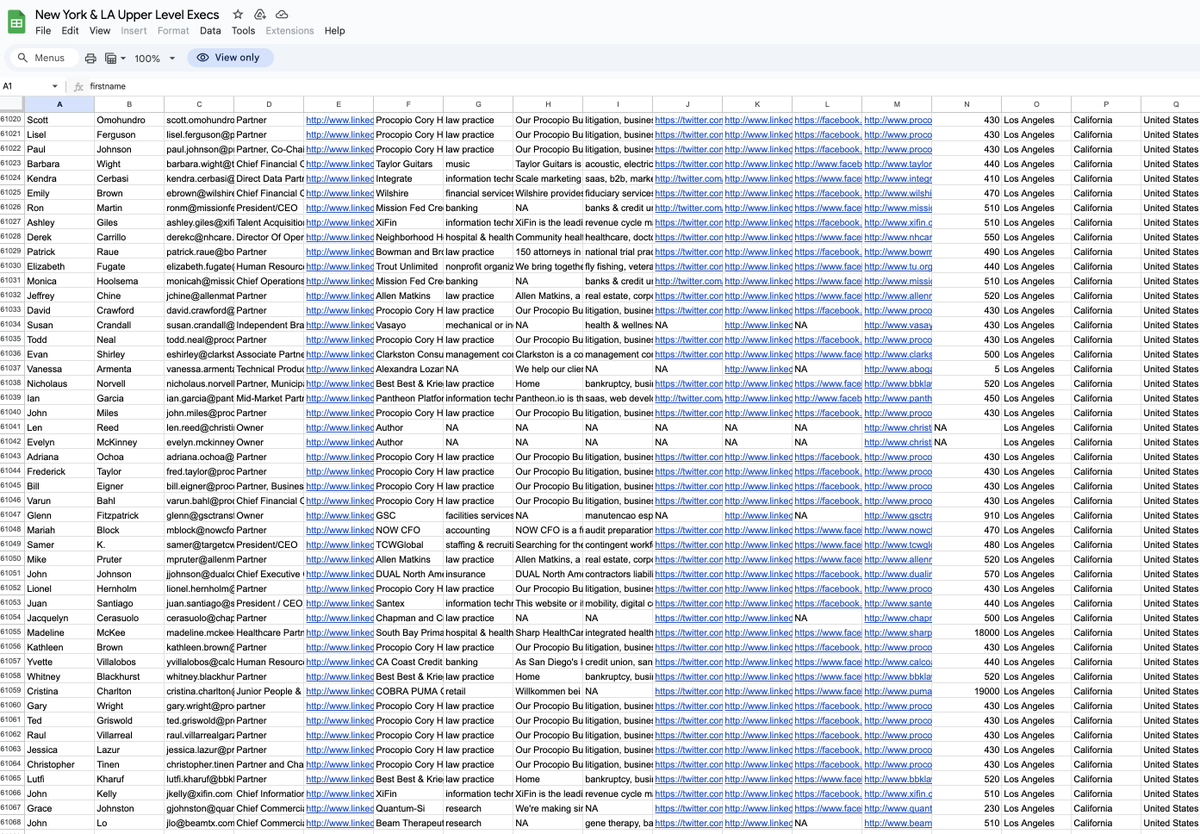Check the cloud document status icon
The height and width of the screenshot is (834, 1200).
click(282, 15)
